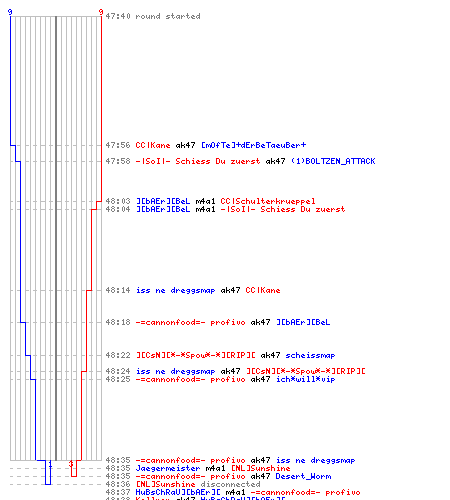Select ][CsN][*-*Spow*-*][RIP][ at 48:22
The height and width of the screenshot is (500, 450).
[196, 355]
